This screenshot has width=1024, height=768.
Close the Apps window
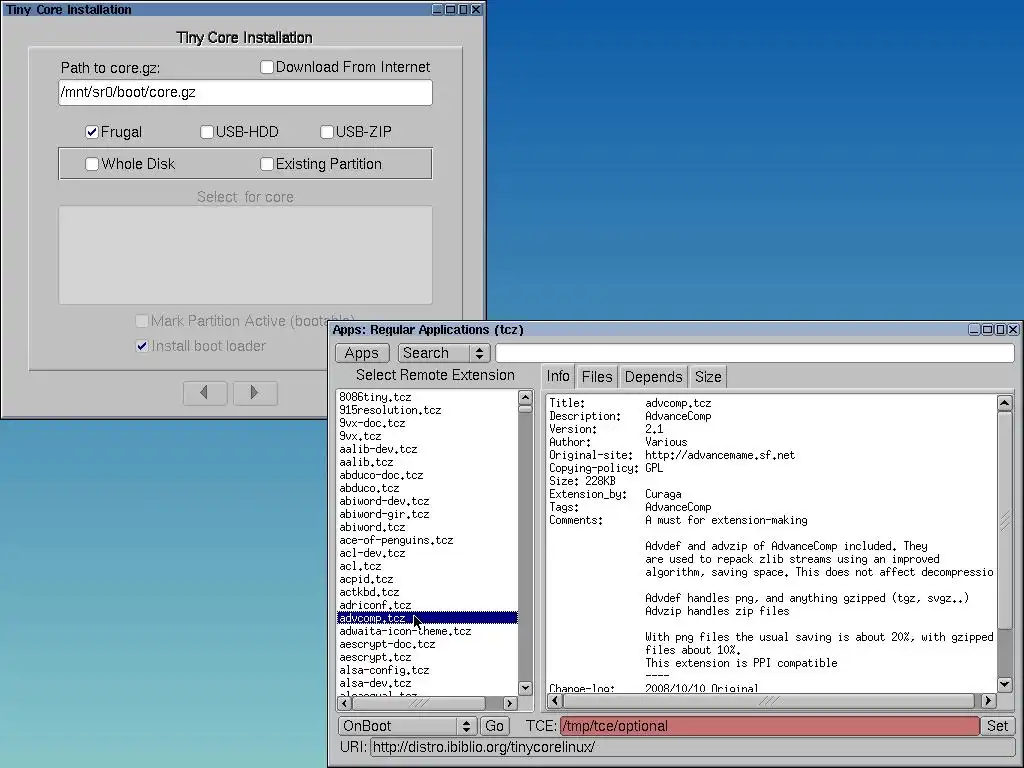click(x=1013, y=330)
